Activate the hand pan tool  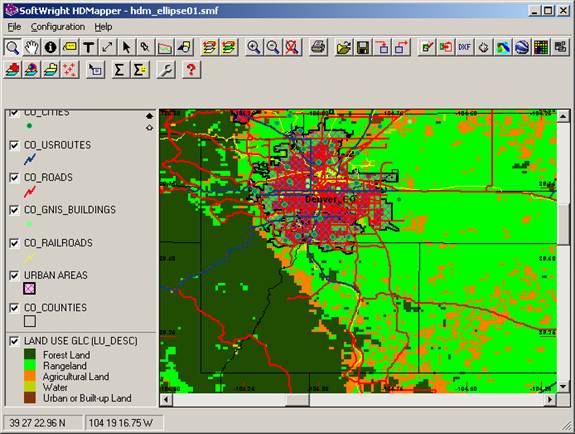coord(32,47)
